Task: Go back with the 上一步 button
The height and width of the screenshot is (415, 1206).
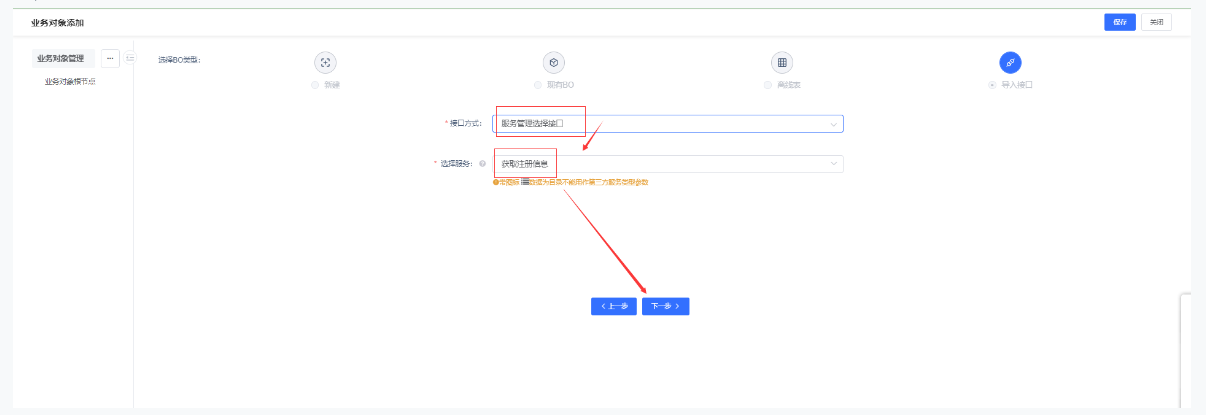Action: tap(613, 306)
